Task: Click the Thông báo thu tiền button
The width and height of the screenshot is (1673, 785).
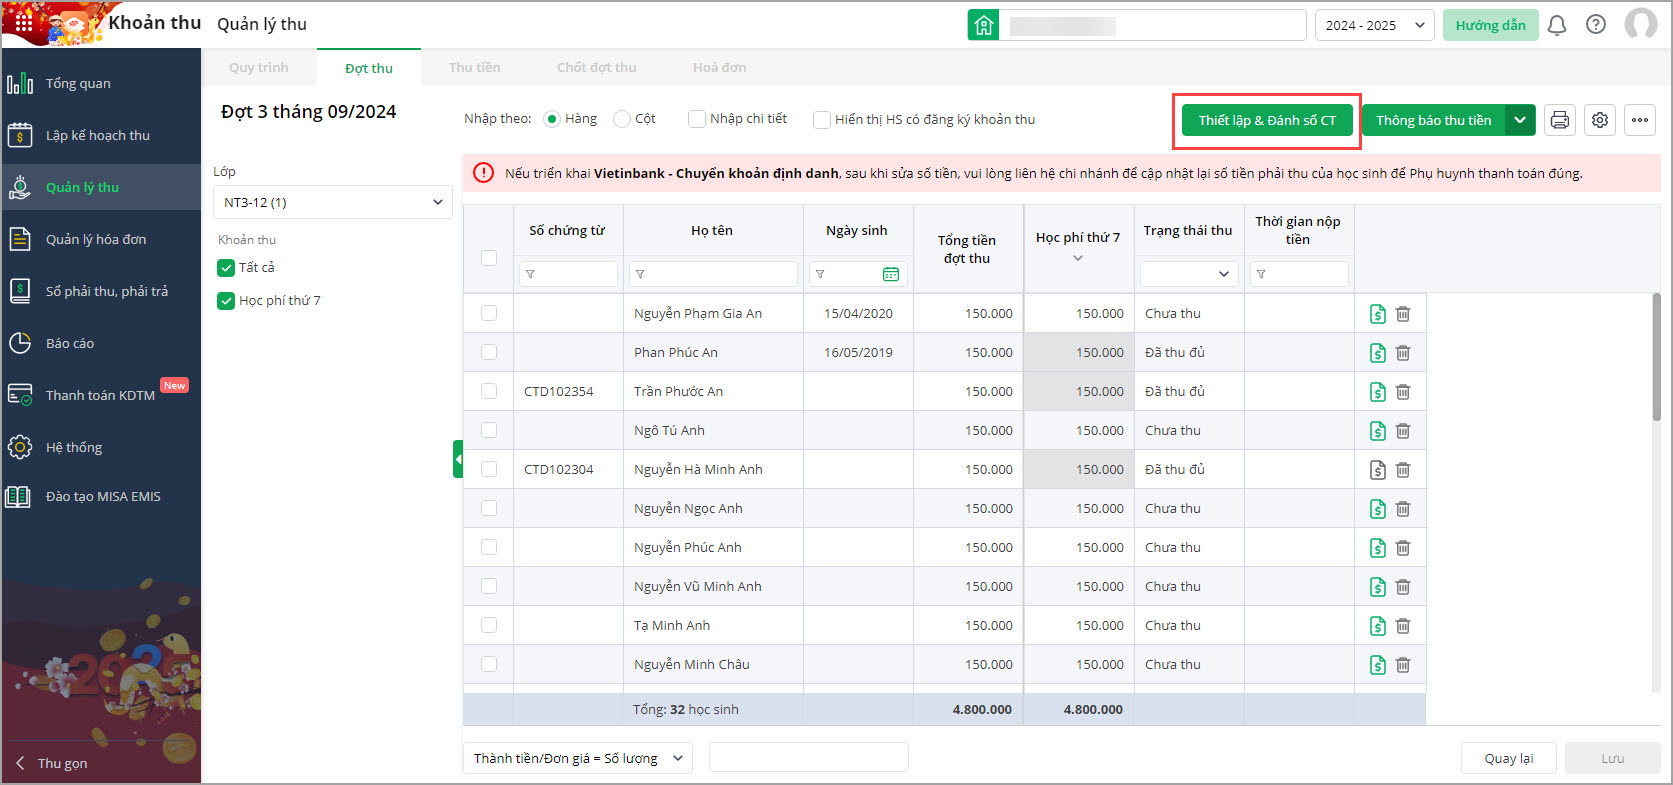Action: click(1434, 120)
